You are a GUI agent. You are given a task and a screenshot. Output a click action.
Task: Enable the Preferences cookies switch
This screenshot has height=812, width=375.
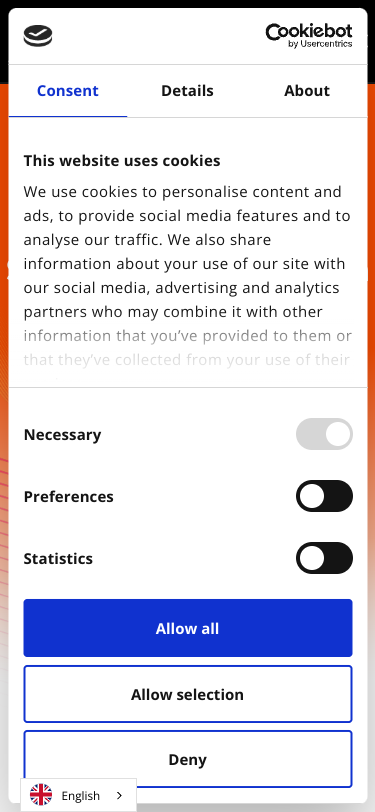[x=324, y=496]
